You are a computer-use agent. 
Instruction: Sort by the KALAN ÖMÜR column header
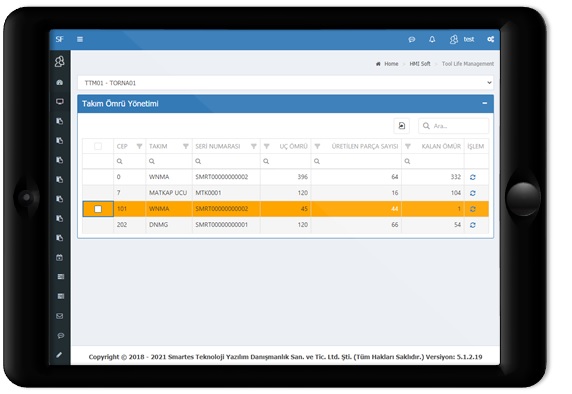[x=441, y=146]
